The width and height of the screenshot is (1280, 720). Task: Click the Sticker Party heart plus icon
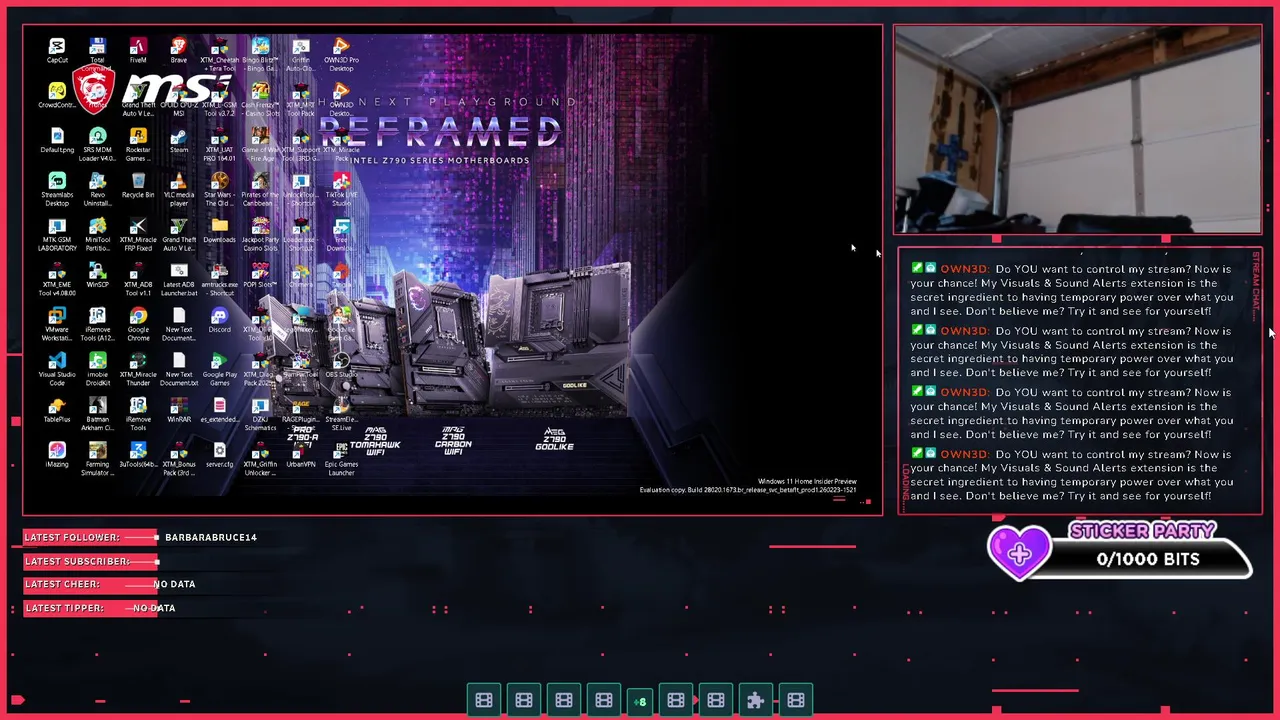click(1019, 553)
